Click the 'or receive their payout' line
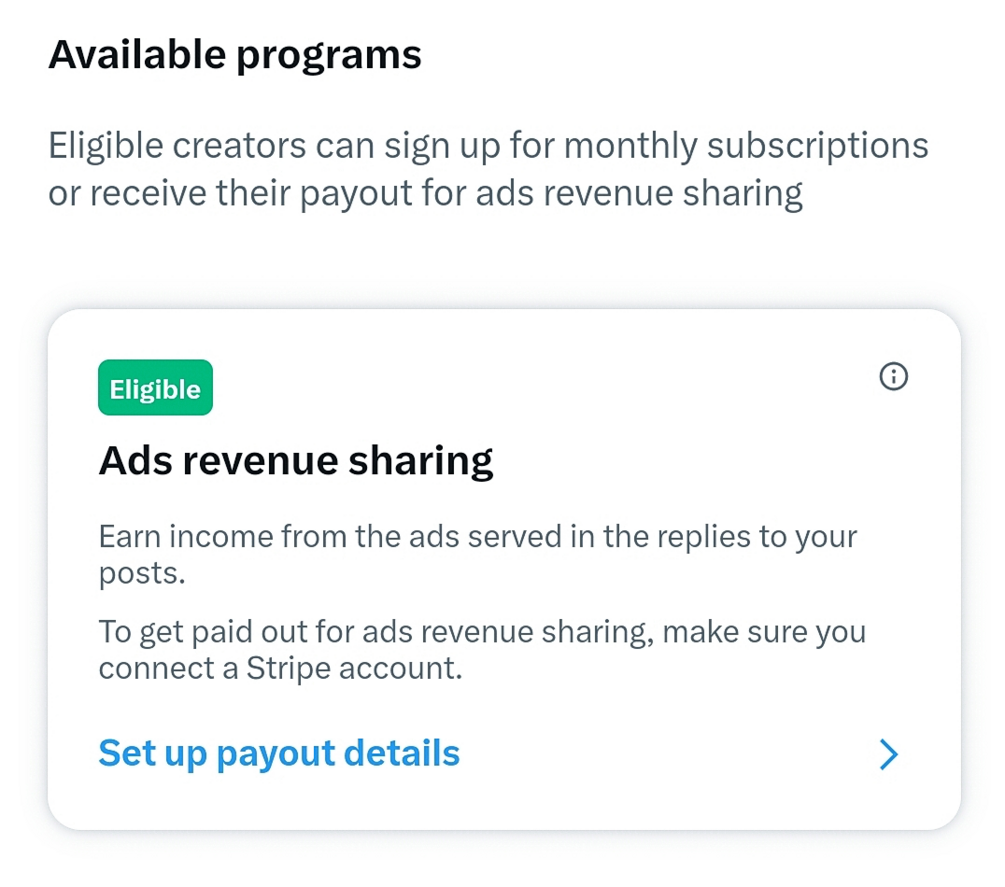The height and width of the screenshot is (887, 1005). coord(425,194)
